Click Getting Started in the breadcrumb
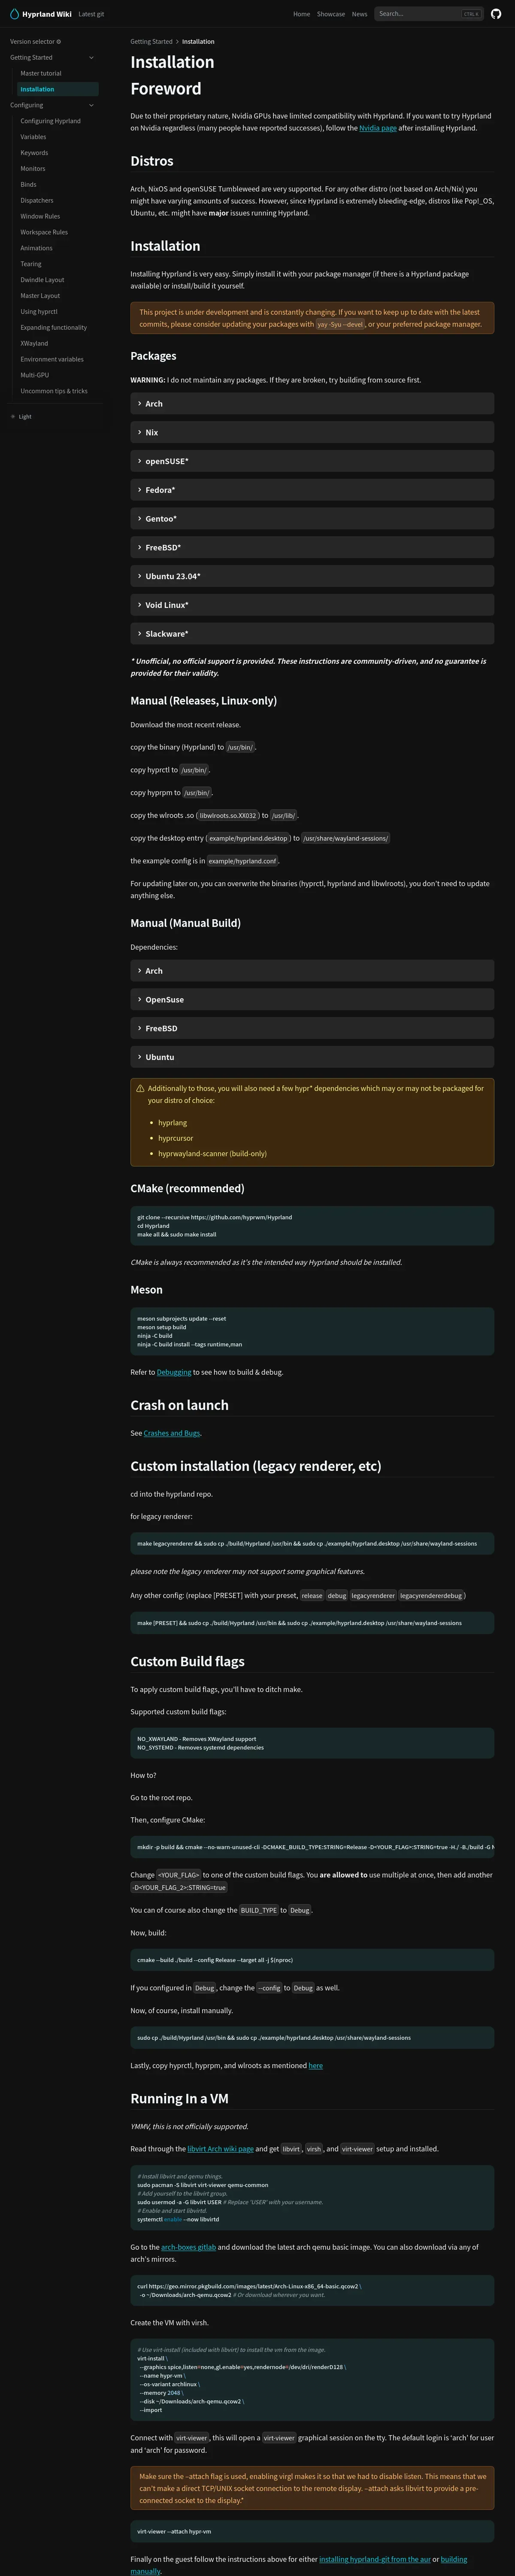This screenshot has width=515, height=2576. click(x=152, y=42)
